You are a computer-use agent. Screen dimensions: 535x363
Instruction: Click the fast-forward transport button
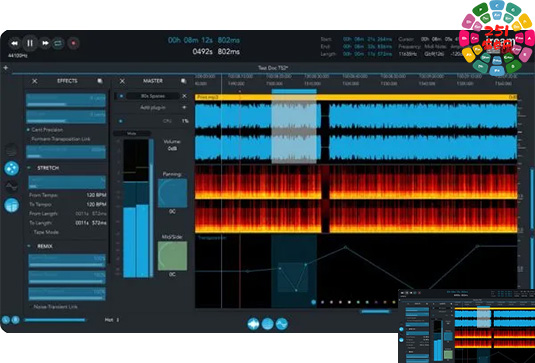coord(45,43)
